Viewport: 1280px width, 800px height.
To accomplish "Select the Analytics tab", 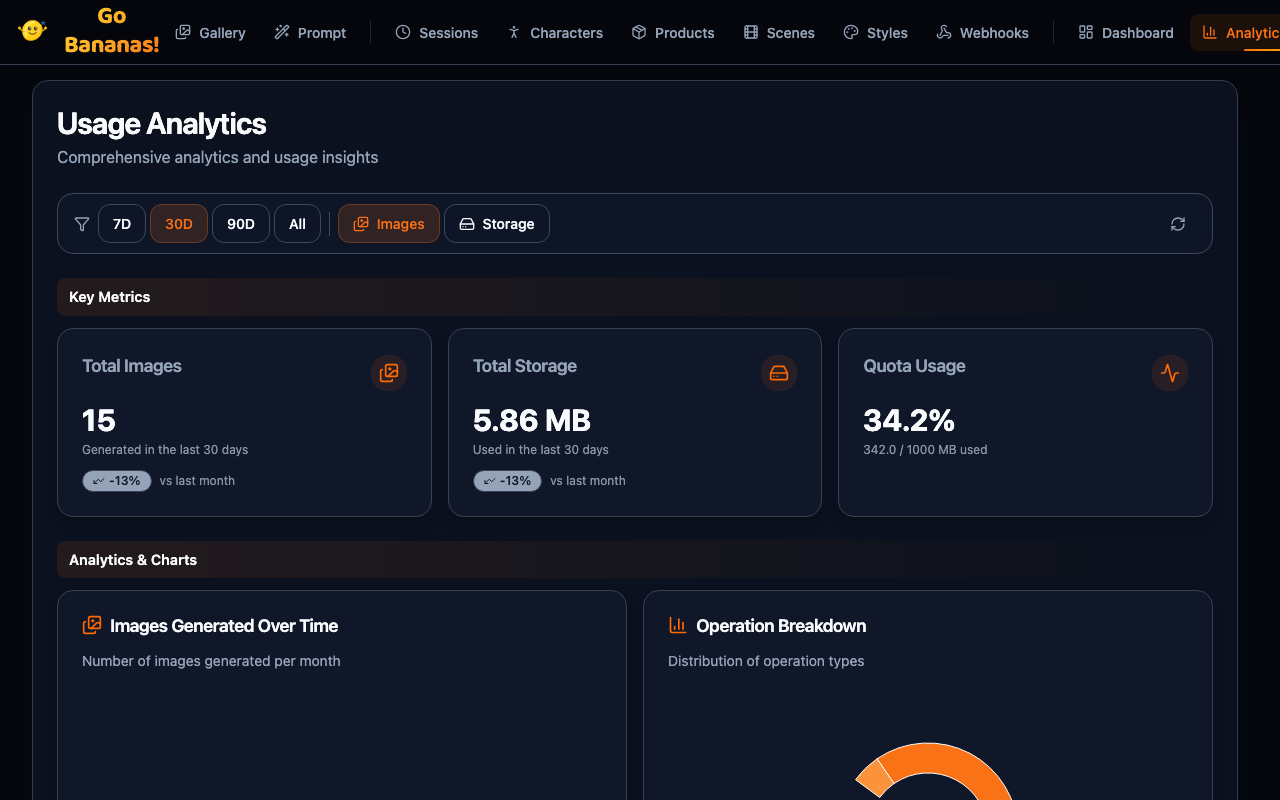I will tap(1236, 32).
